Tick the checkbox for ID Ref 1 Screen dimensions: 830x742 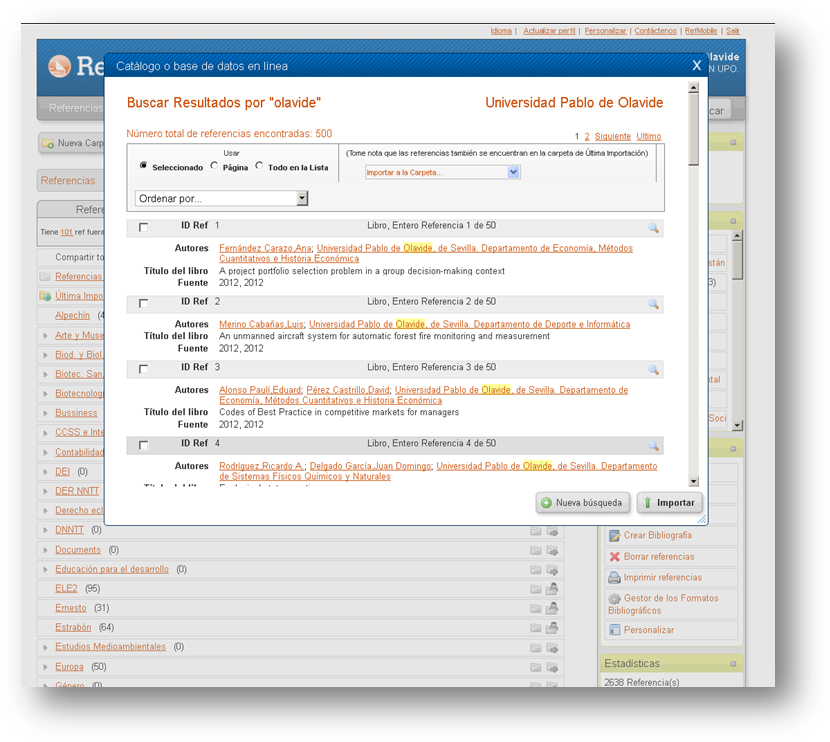pos(143,227)
